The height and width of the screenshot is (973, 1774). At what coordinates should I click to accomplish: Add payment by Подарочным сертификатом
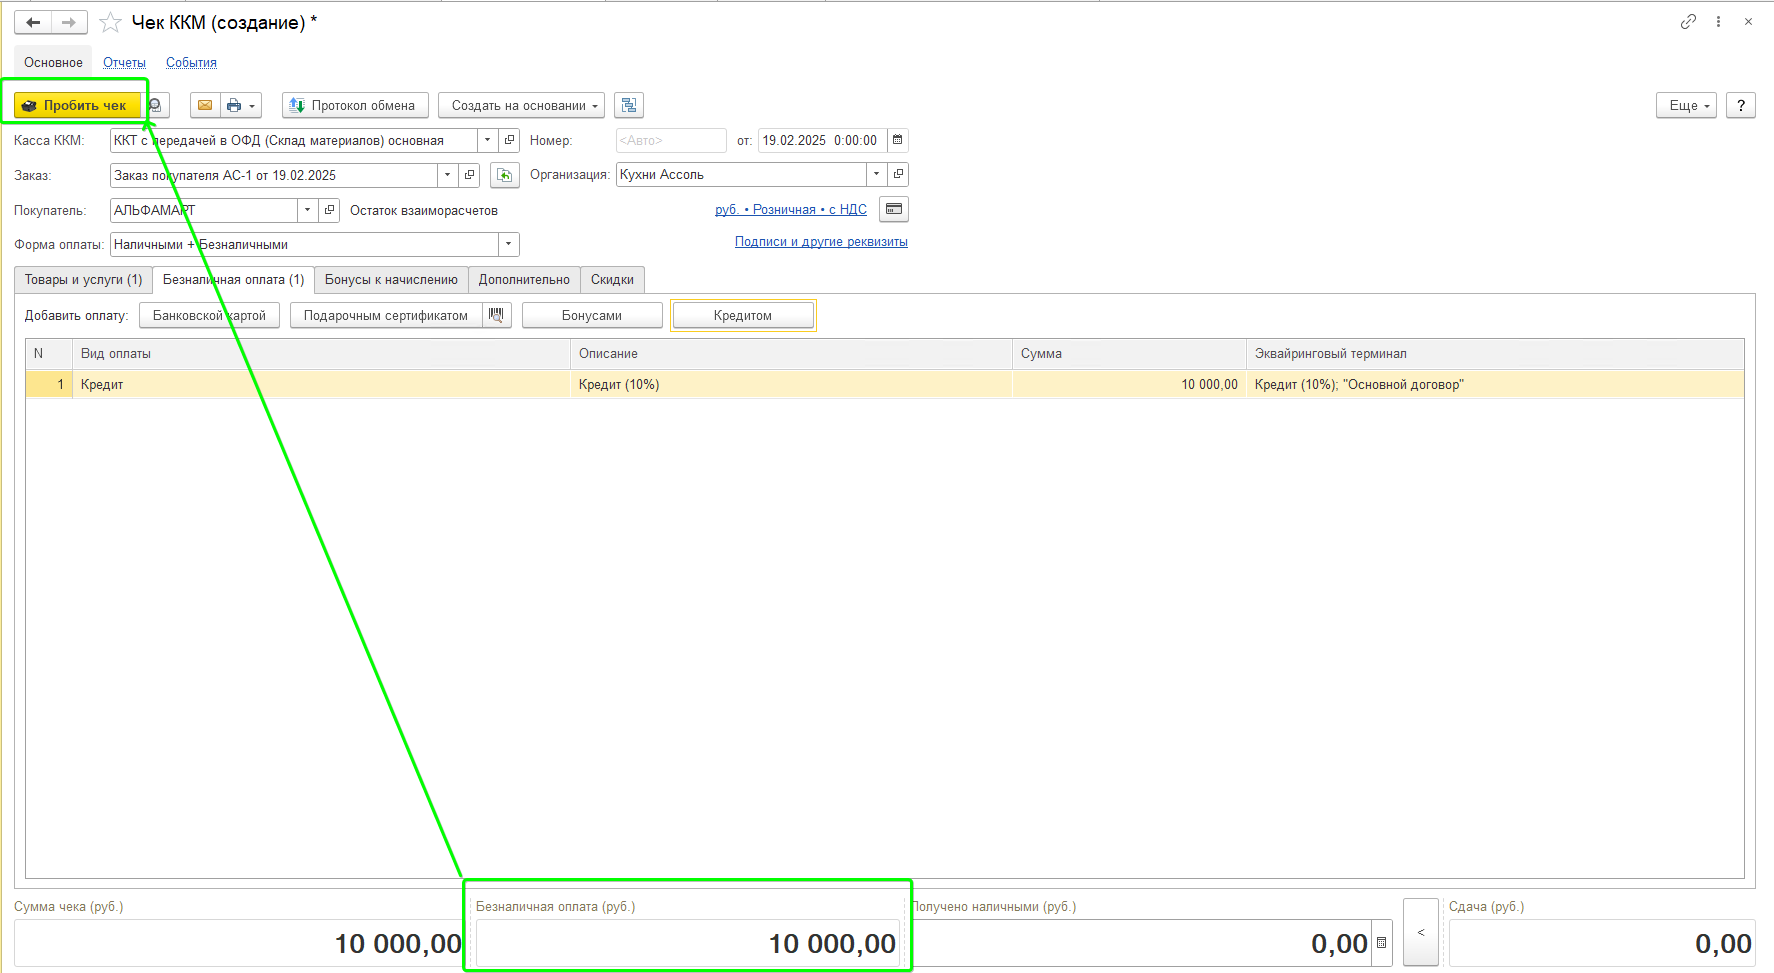pyautogui.click(x=386, y=315)
